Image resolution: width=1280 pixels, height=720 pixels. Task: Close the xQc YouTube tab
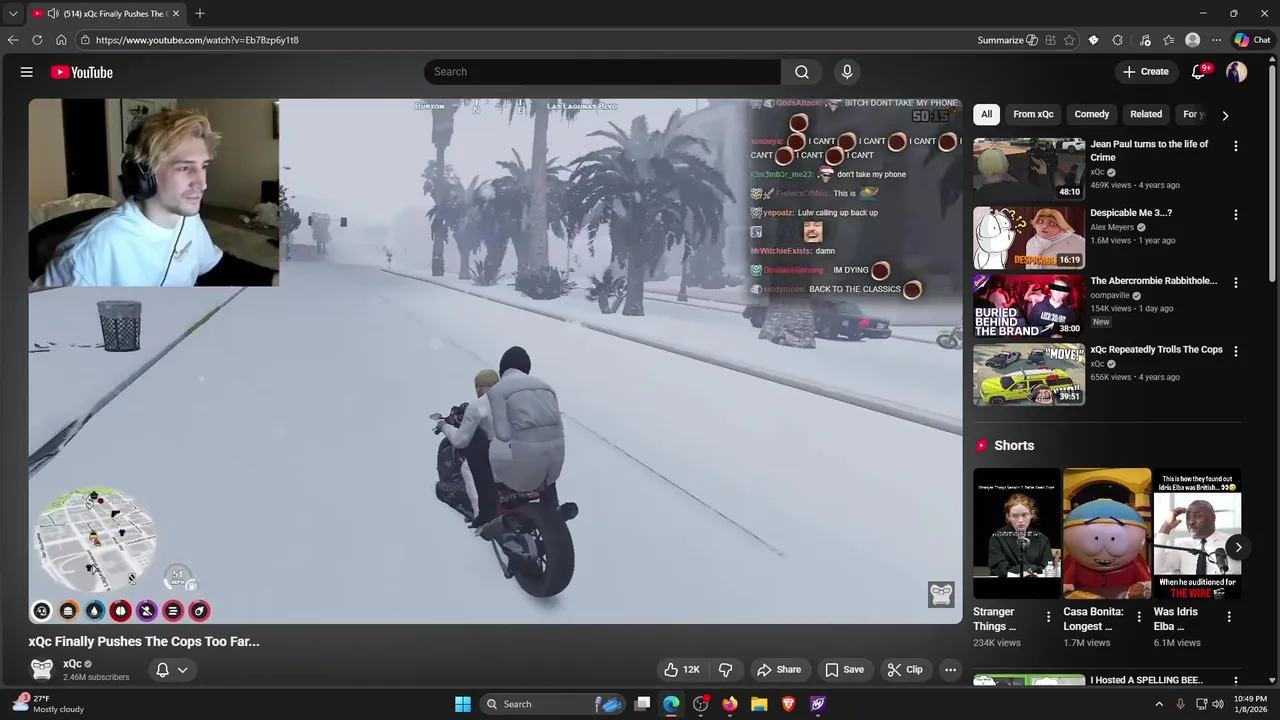click(175, 13)
